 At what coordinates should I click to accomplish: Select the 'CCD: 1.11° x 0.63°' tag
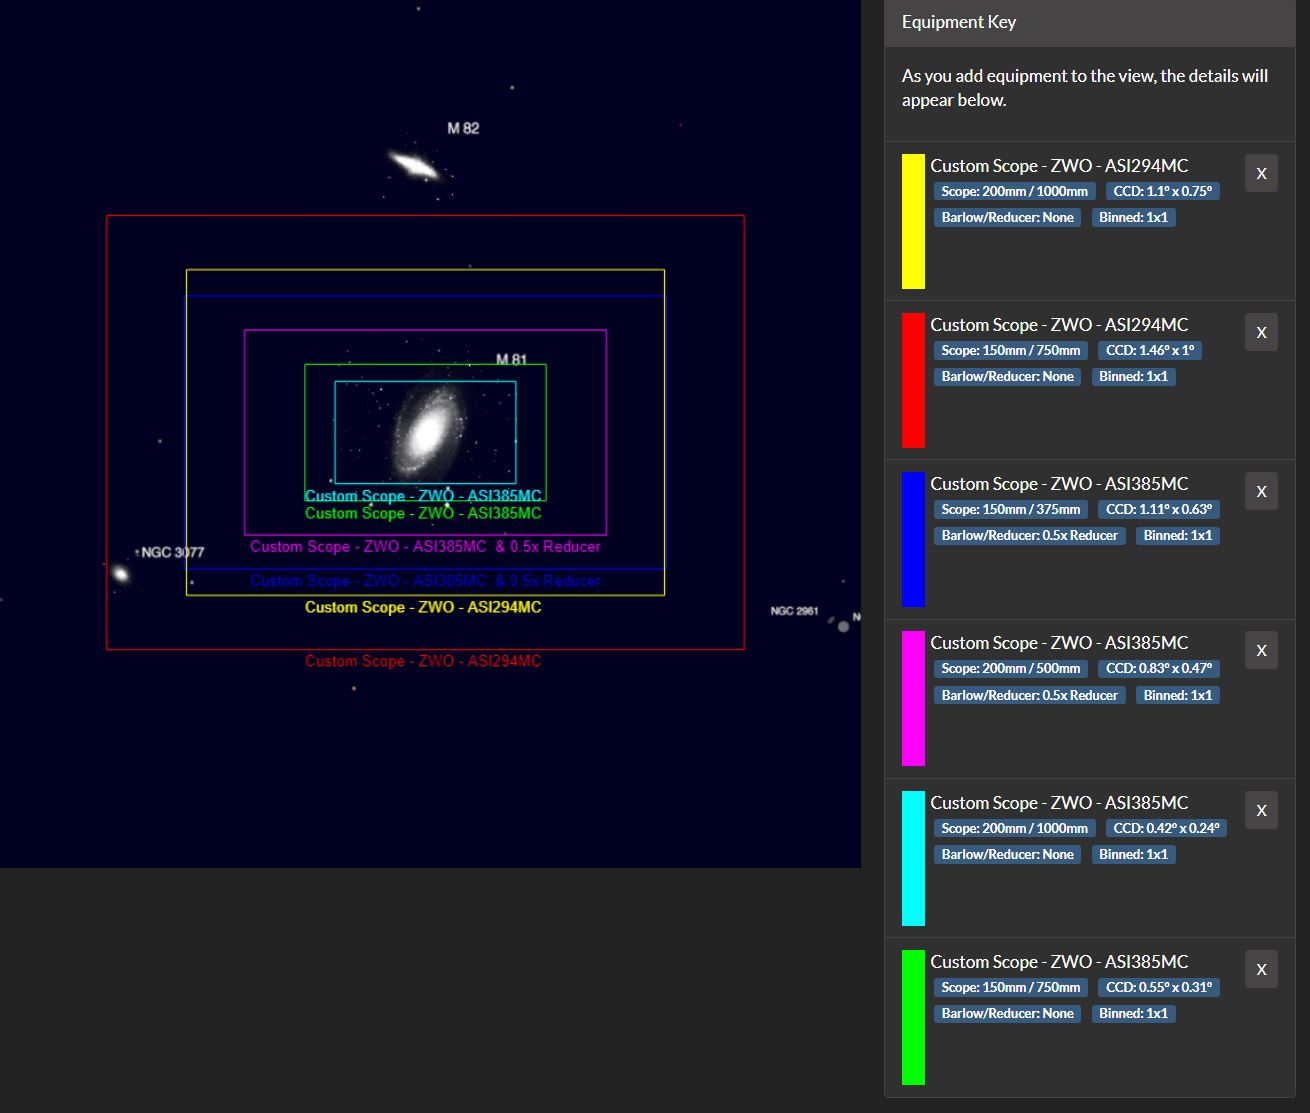coord(1158,509)
